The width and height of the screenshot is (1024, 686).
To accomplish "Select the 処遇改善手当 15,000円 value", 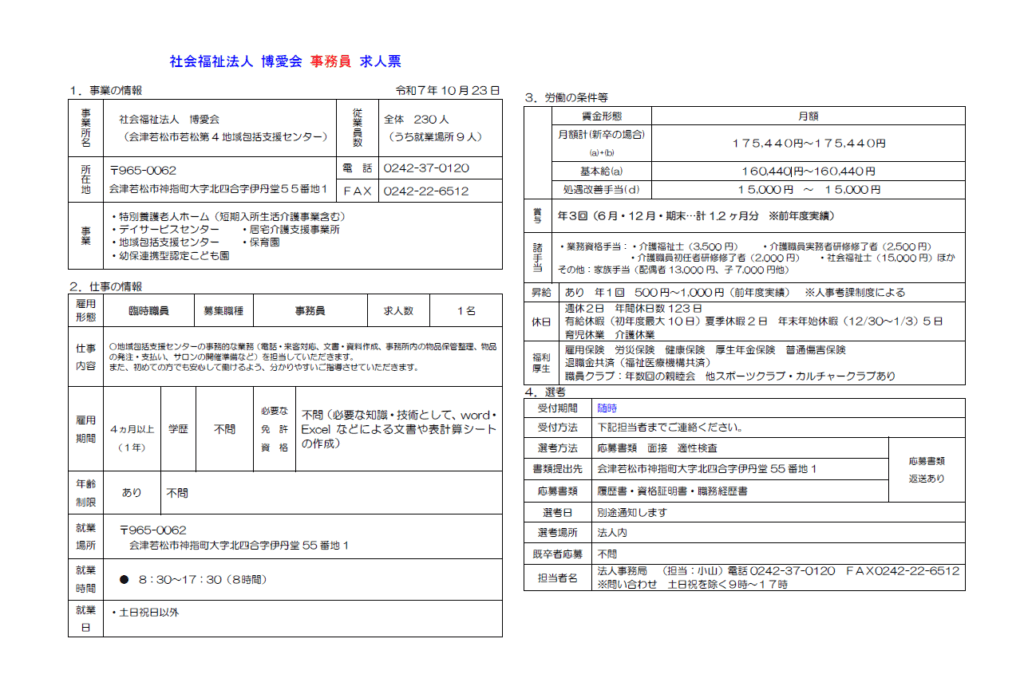I will (808, 189).
